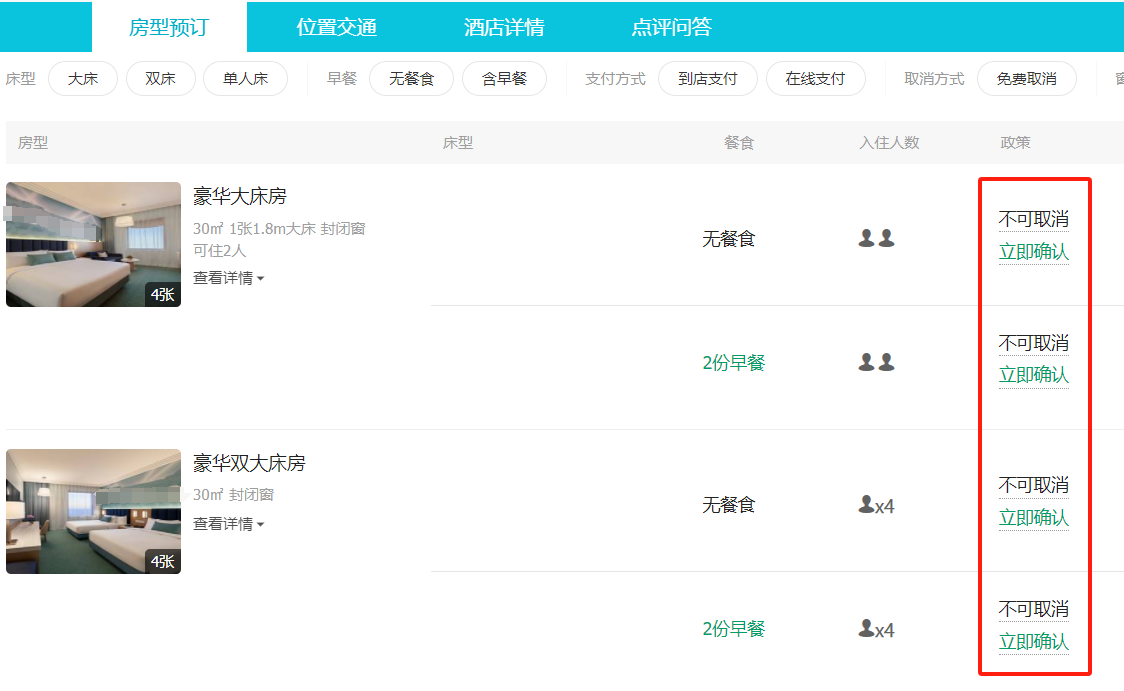The height and width of the screenshot is (691, 1124).
Task: Open photo count badge on 豪华大床房 image
Action: 162,294
